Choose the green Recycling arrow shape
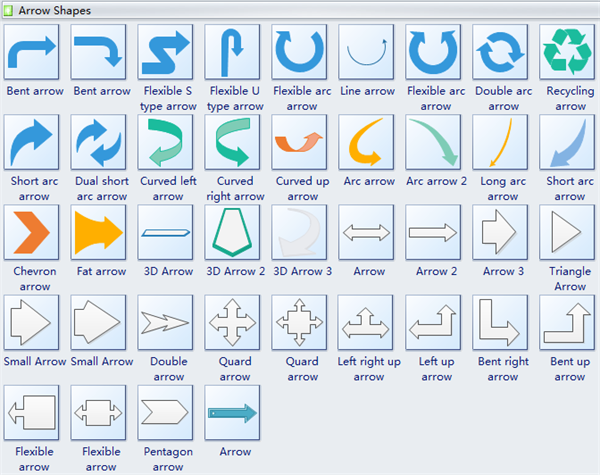Image resolution: width=600 pixels, height=475 pixels. 567,52
